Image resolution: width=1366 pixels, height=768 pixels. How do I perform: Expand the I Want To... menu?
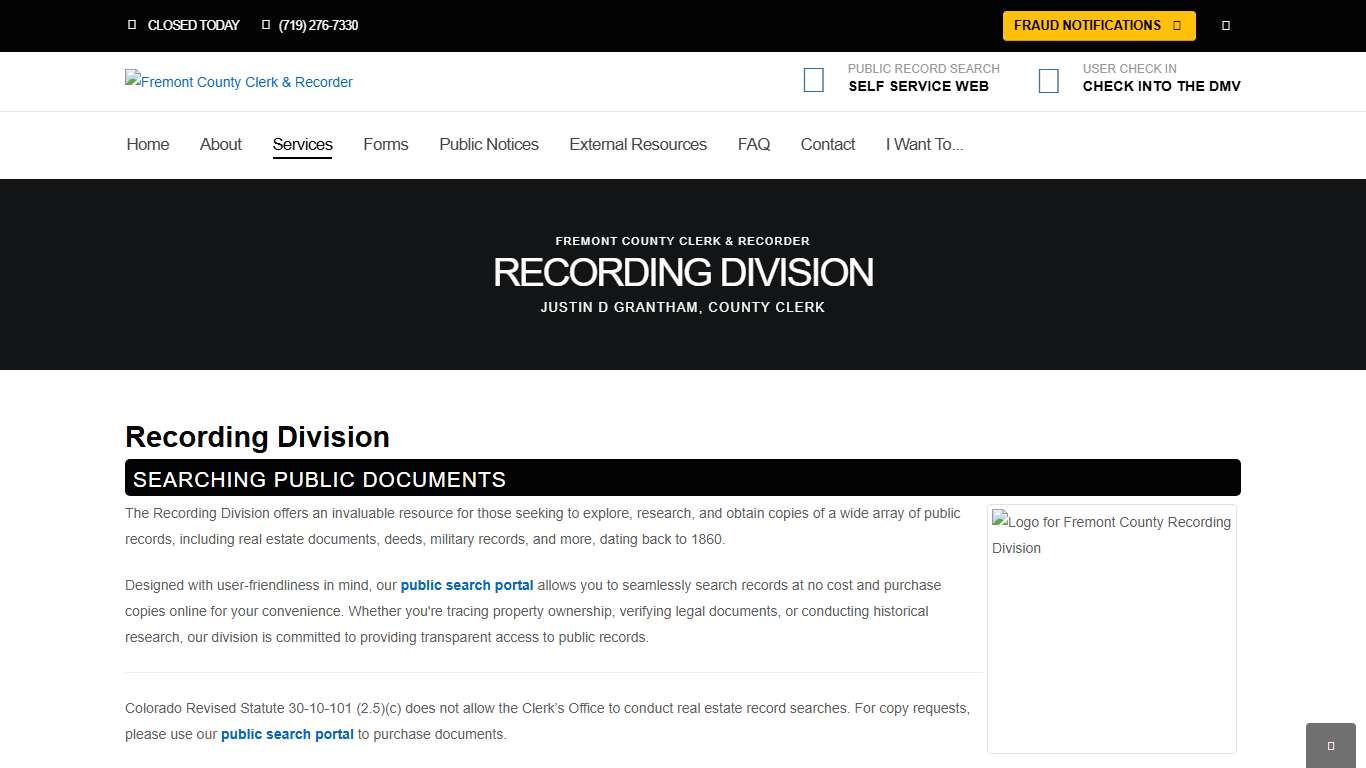[923, 145]
